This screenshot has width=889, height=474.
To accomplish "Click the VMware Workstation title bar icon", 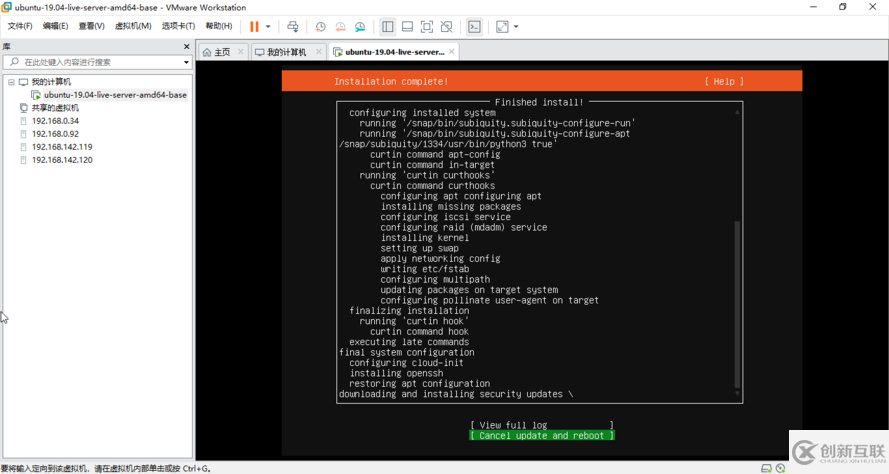I will [x=7, y=7].
